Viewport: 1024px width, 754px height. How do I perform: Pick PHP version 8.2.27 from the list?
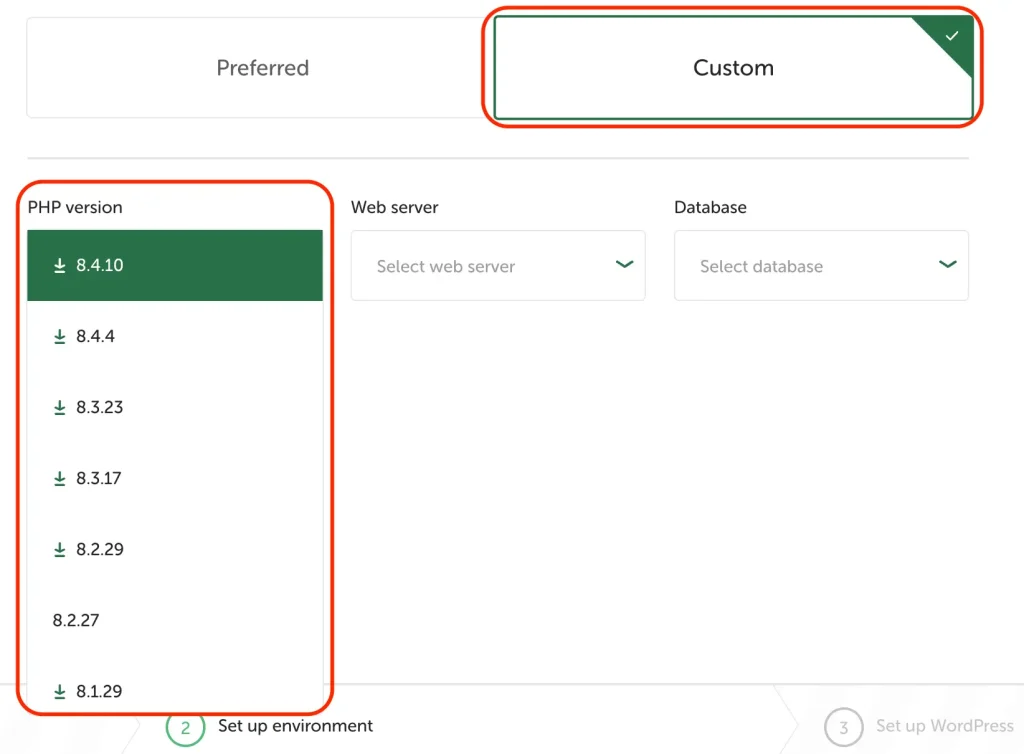pos(76,621)
